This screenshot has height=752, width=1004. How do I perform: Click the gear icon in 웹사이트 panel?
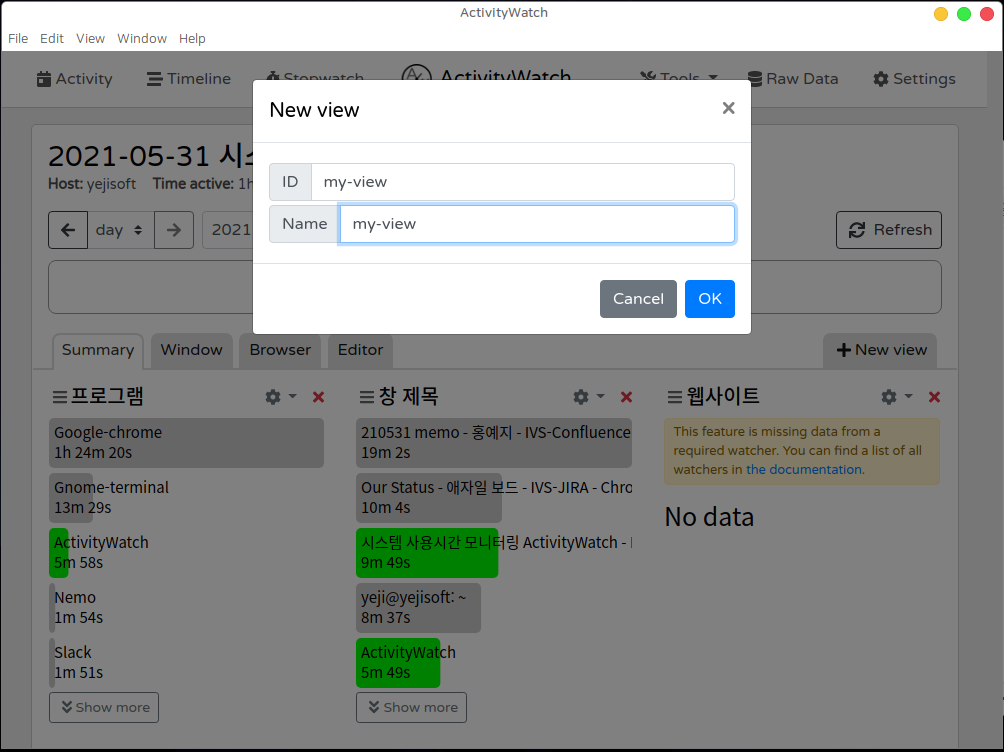point(889,397)
